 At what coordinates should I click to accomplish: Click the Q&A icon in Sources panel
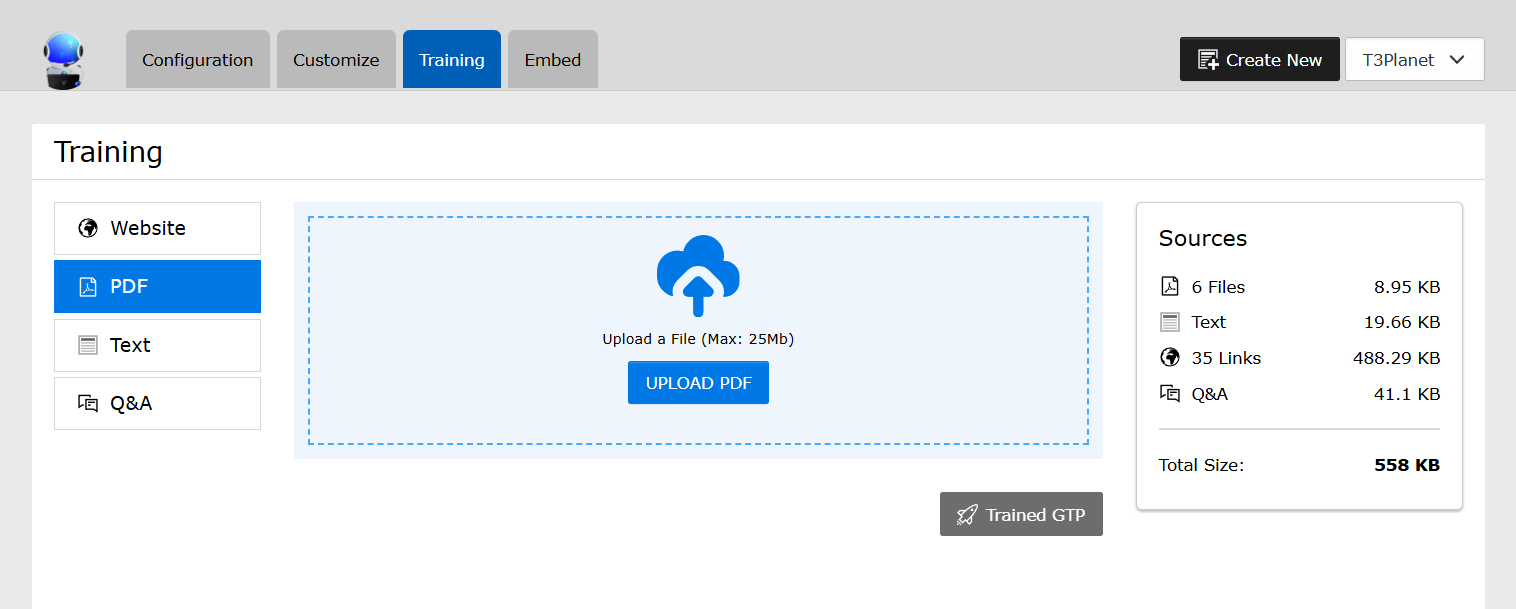click(1170, 393)
